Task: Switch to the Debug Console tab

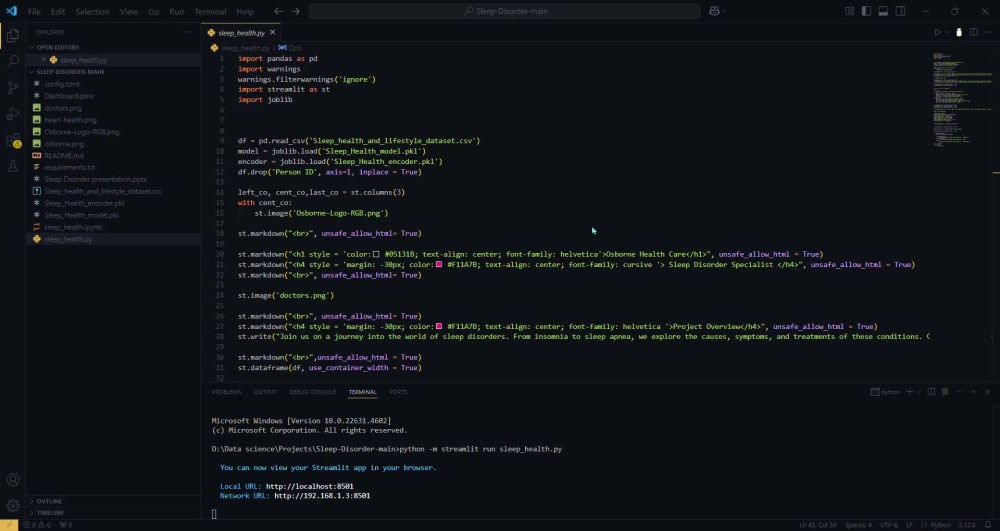Action: coord(312,392)
